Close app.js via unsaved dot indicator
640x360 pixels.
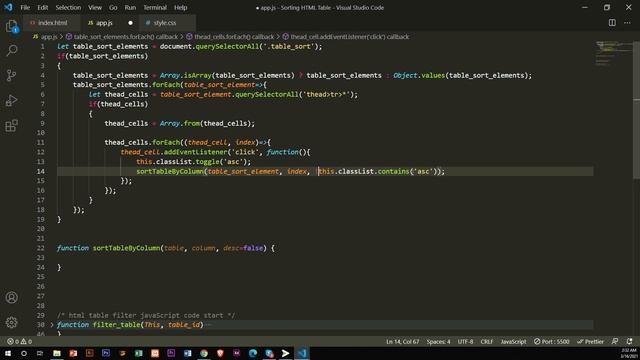point(130,23)
